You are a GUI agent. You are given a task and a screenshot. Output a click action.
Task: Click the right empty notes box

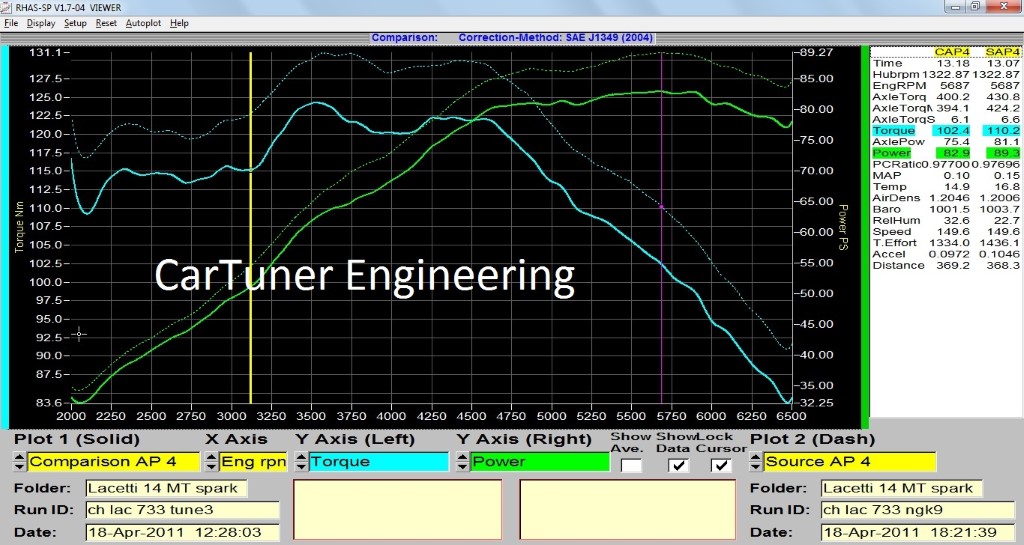pyautogui.click(x=628, y=510)
